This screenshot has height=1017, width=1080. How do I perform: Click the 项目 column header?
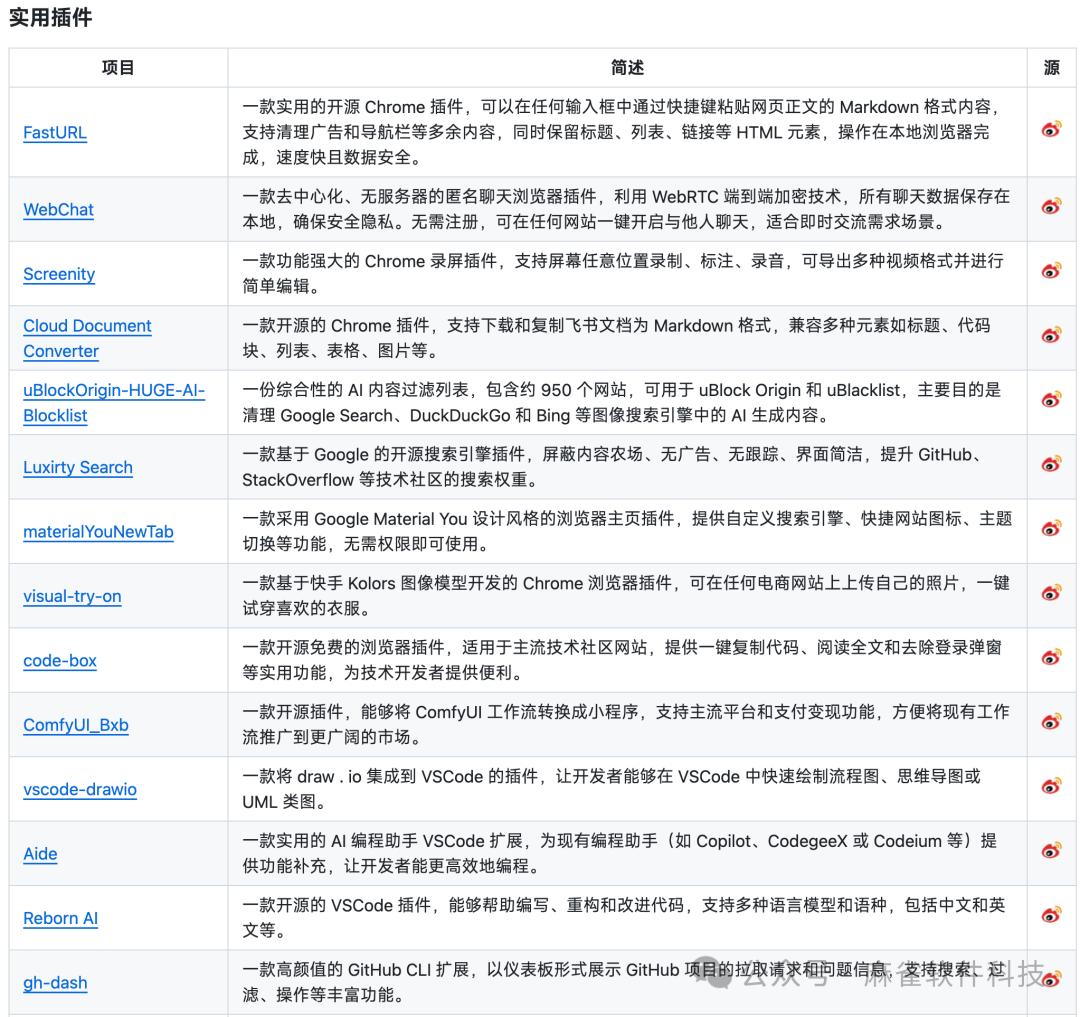118,68
